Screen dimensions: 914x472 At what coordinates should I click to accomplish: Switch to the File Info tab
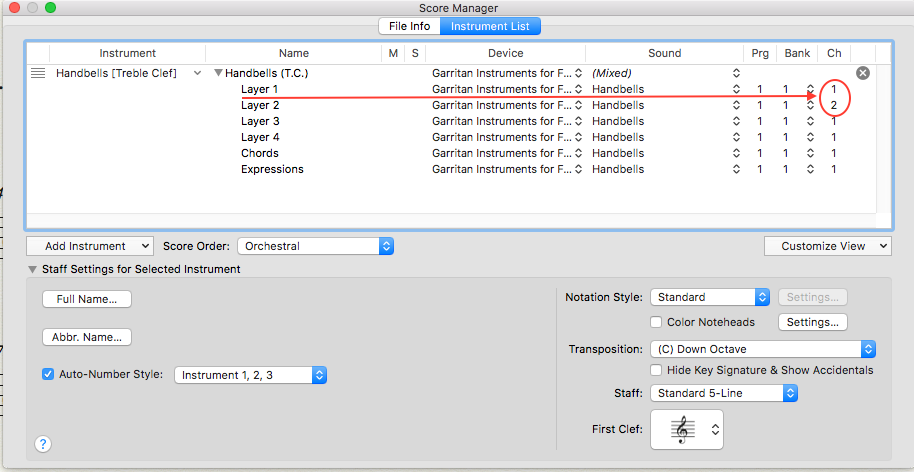(x=409, y=26)
